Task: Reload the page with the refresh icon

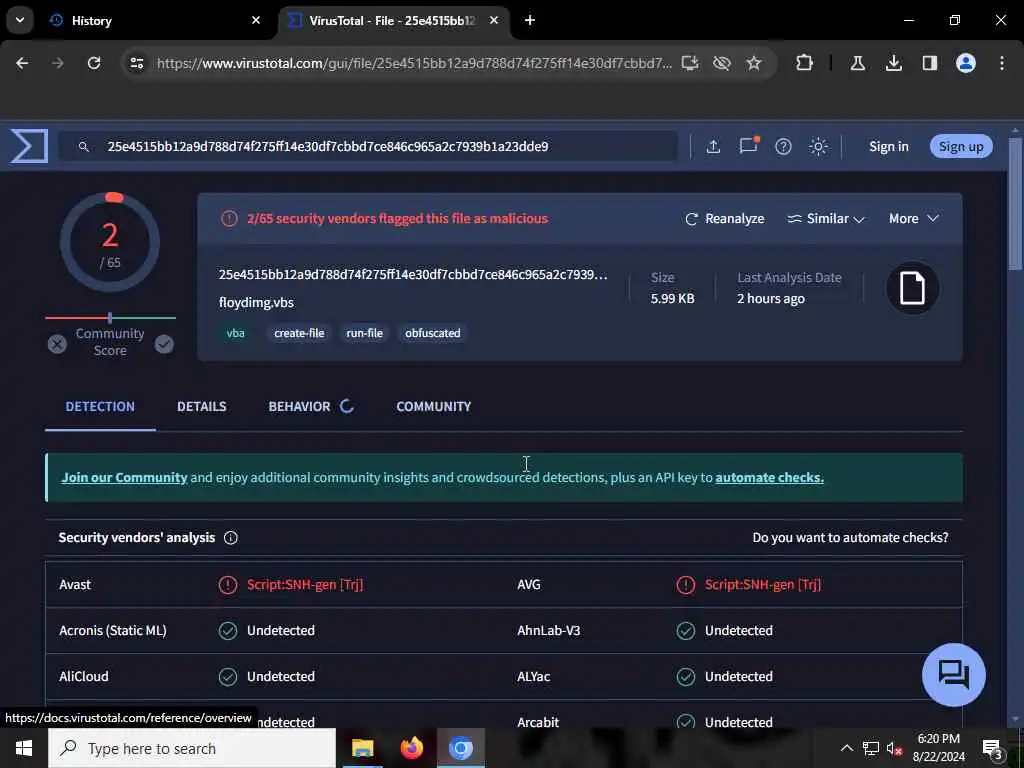Action: [x=94, y=63]
